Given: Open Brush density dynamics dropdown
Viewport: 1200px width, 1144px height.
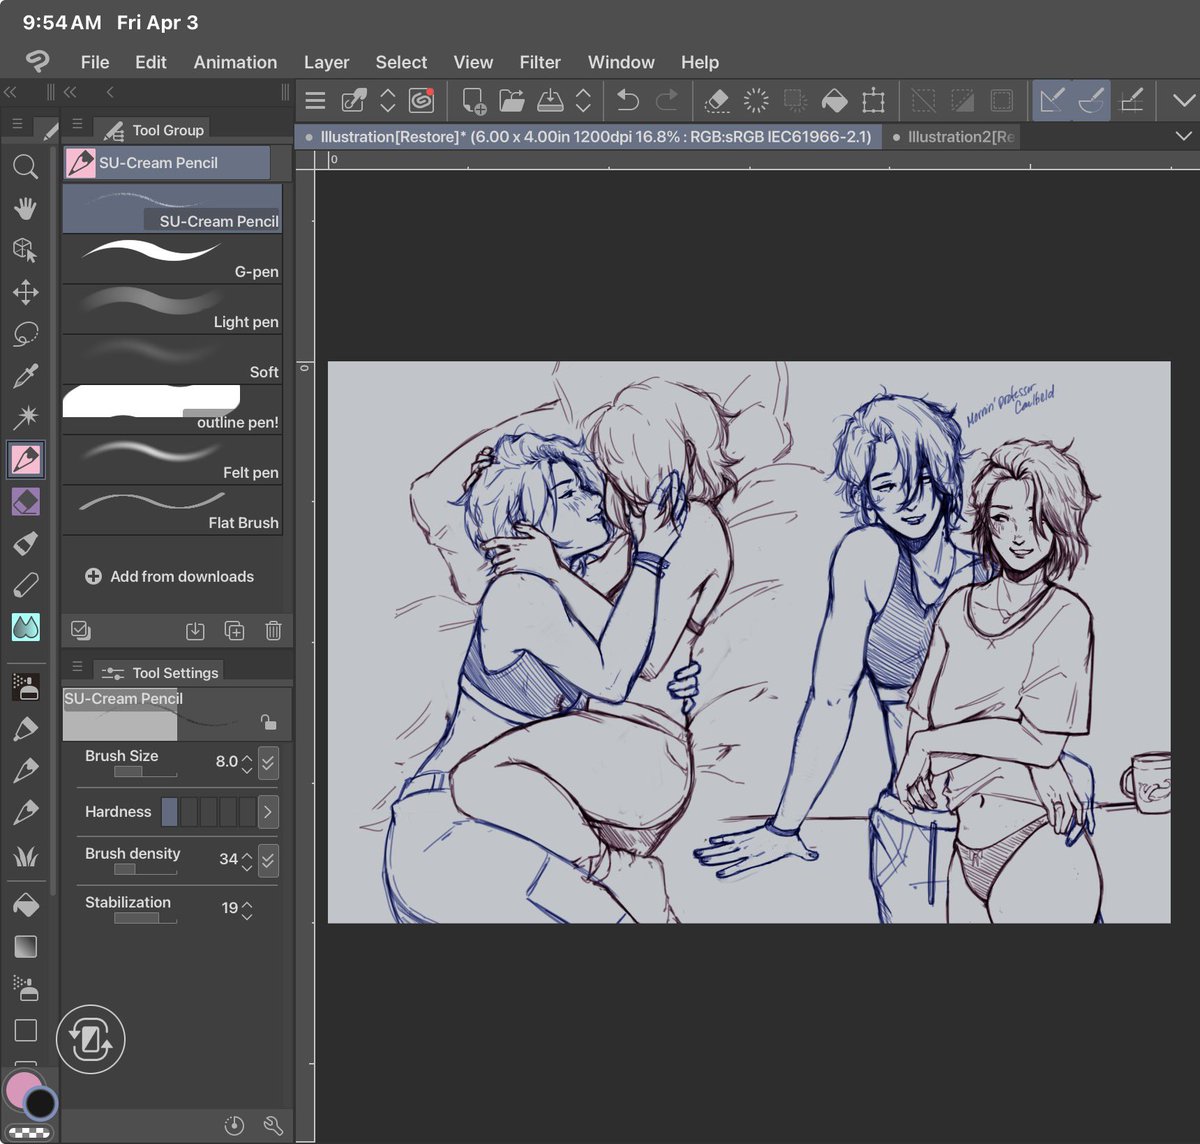Looking at the screenshot, I should [268, 860].
